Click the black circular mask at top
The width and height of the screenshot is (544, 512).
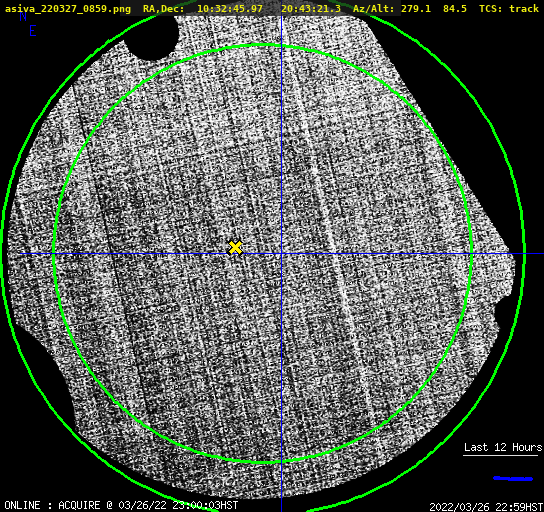[152, 36]
